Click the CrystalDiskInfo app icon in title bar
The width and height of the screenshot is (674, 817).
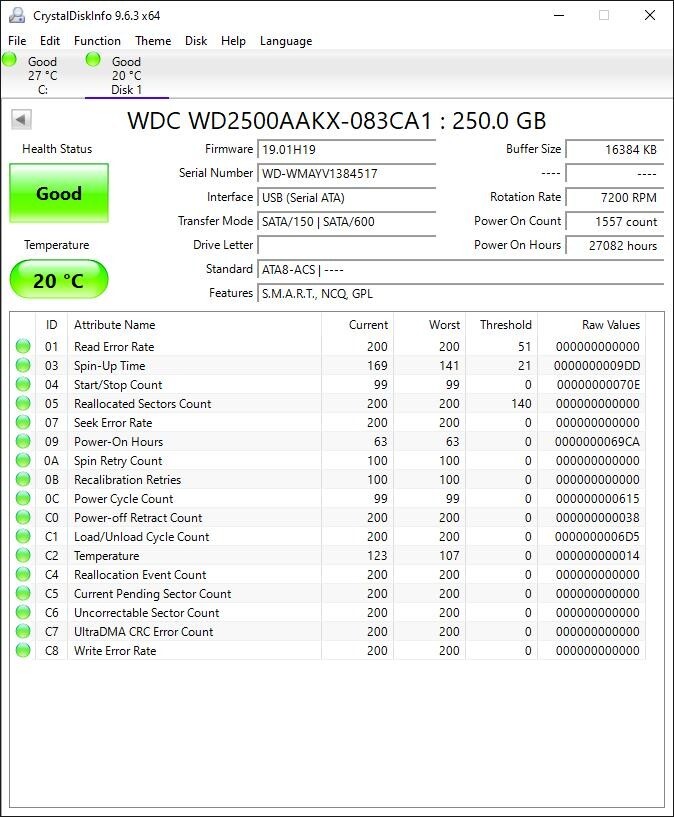(x=17, y=15)
